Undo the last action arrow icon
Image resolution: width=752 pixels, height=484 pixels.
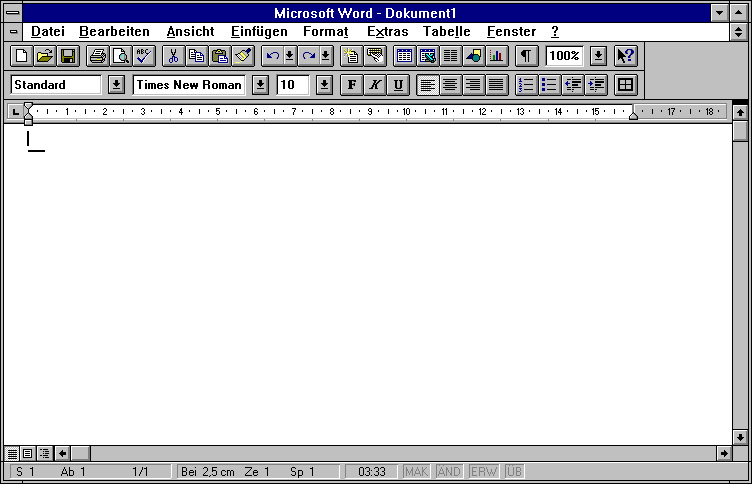[272, 56]
